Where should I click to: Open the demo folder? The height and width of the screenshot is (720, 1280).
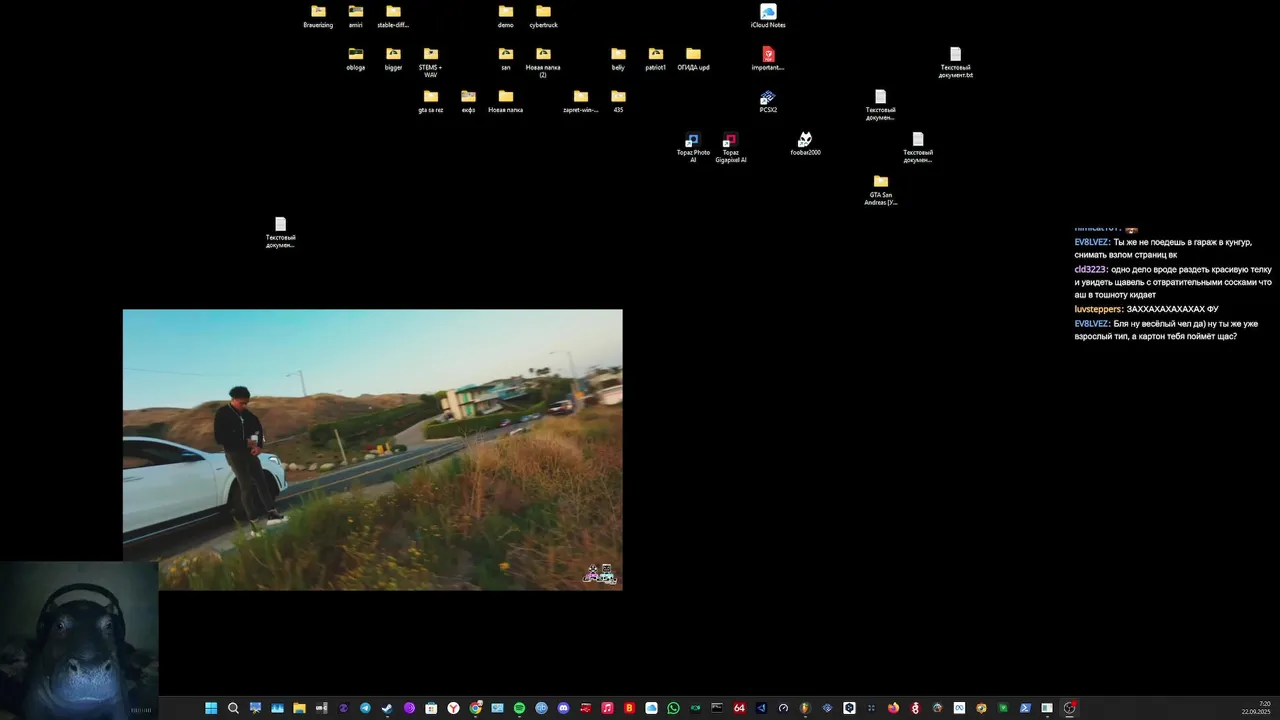tap(506, 16)
